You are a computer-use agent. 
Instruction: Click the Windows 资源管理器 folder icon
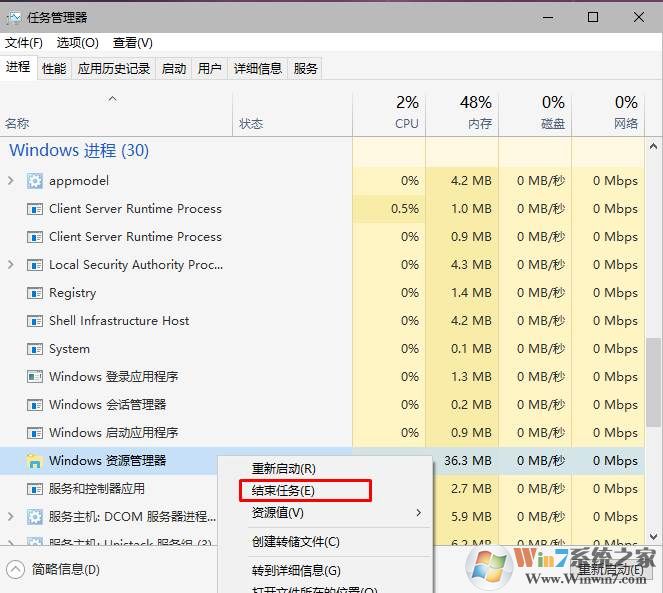coord(34,461)
